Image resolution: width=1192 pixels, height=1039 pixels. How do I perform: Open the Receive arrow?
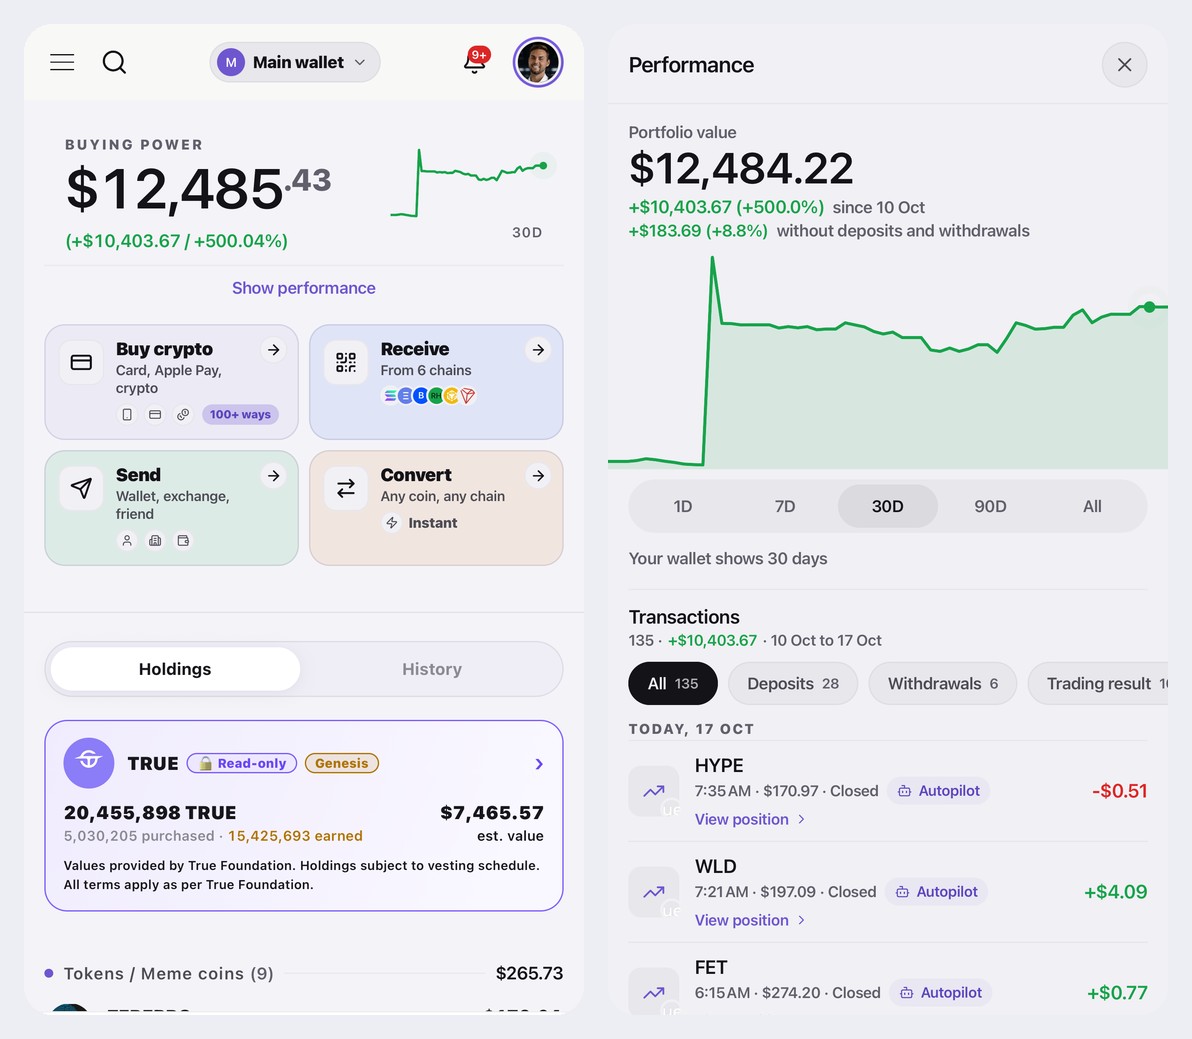(538, 350)
